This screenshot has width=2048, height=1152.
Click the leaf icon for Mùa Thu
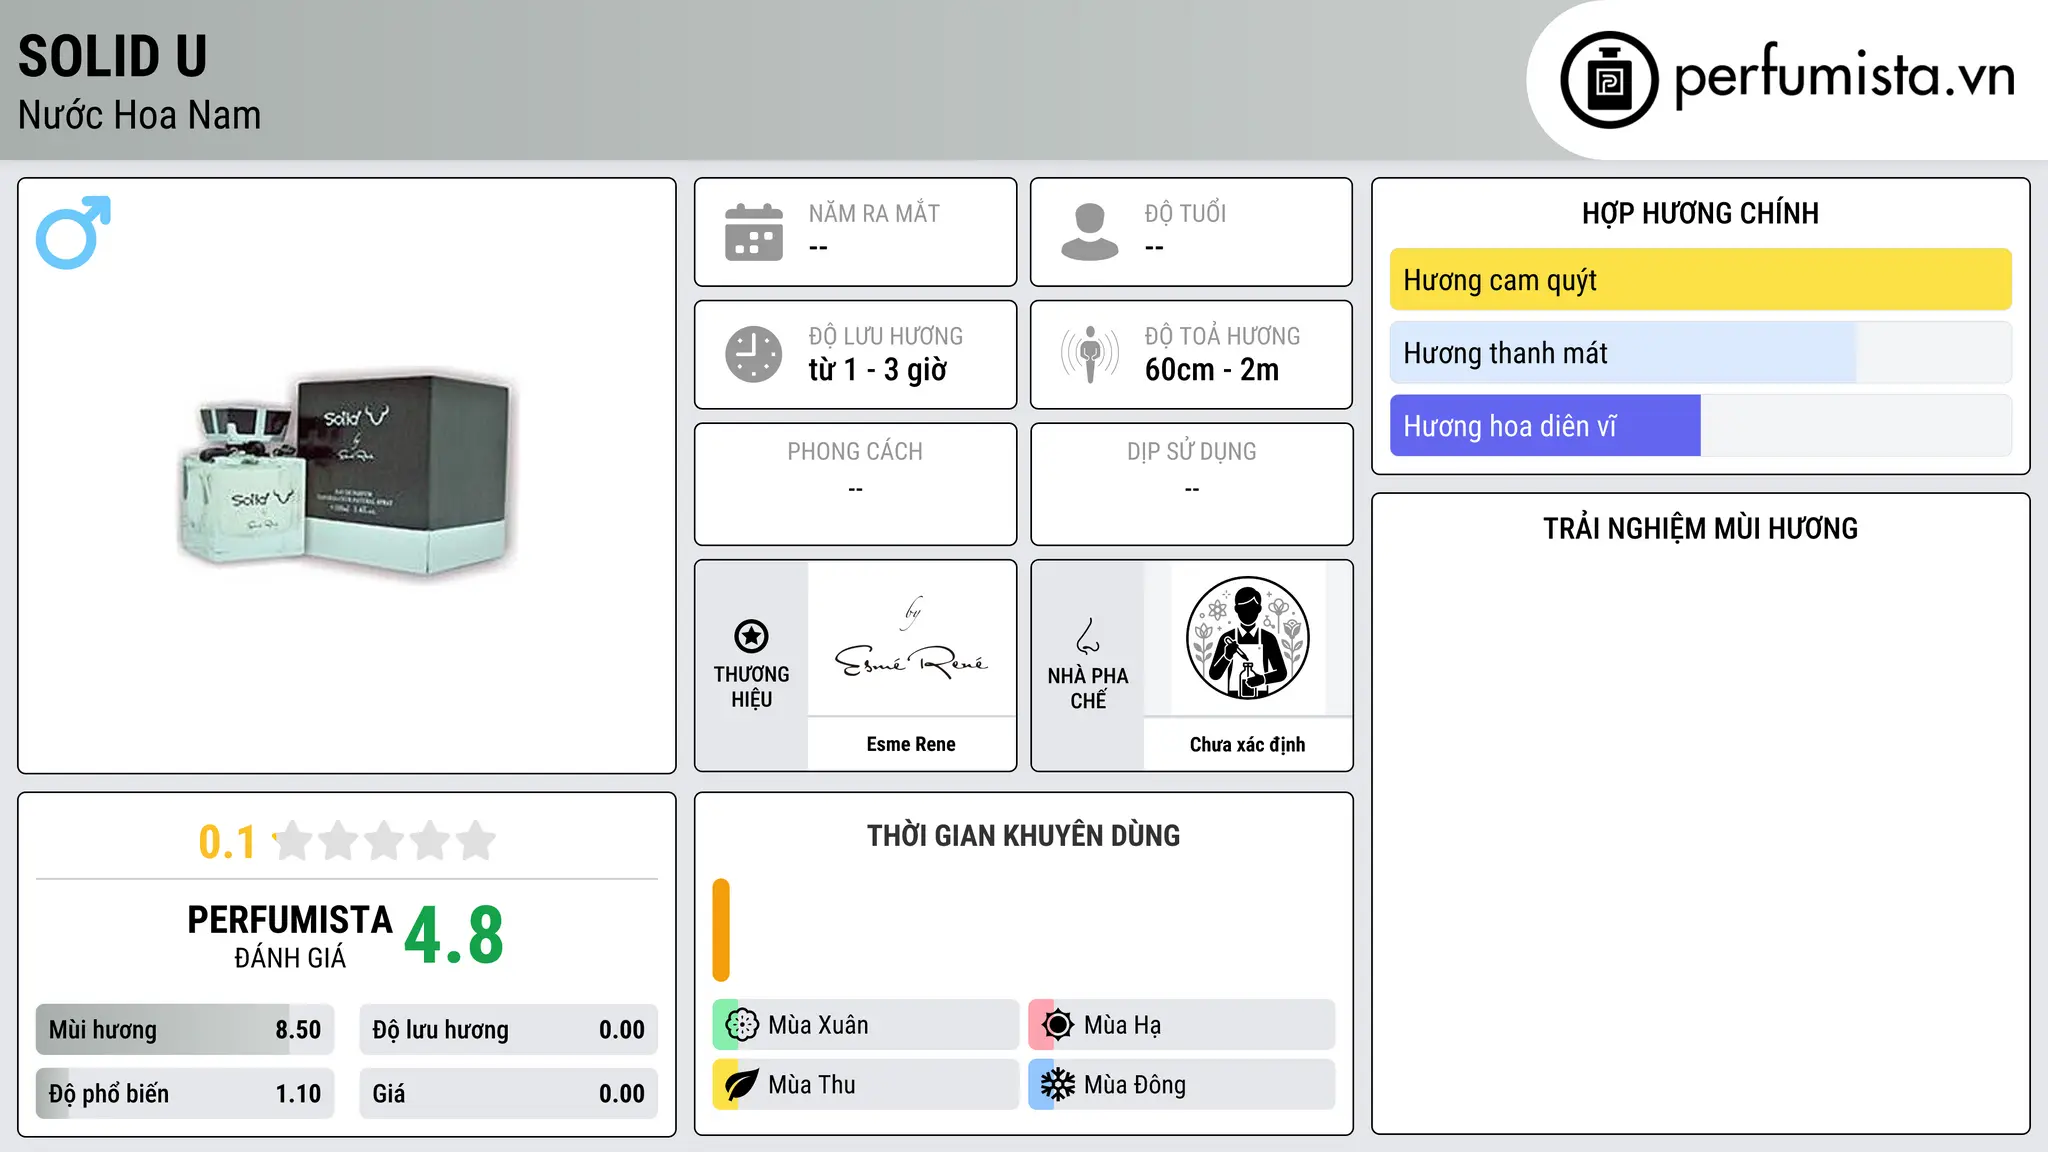[x=742, y=1085]
